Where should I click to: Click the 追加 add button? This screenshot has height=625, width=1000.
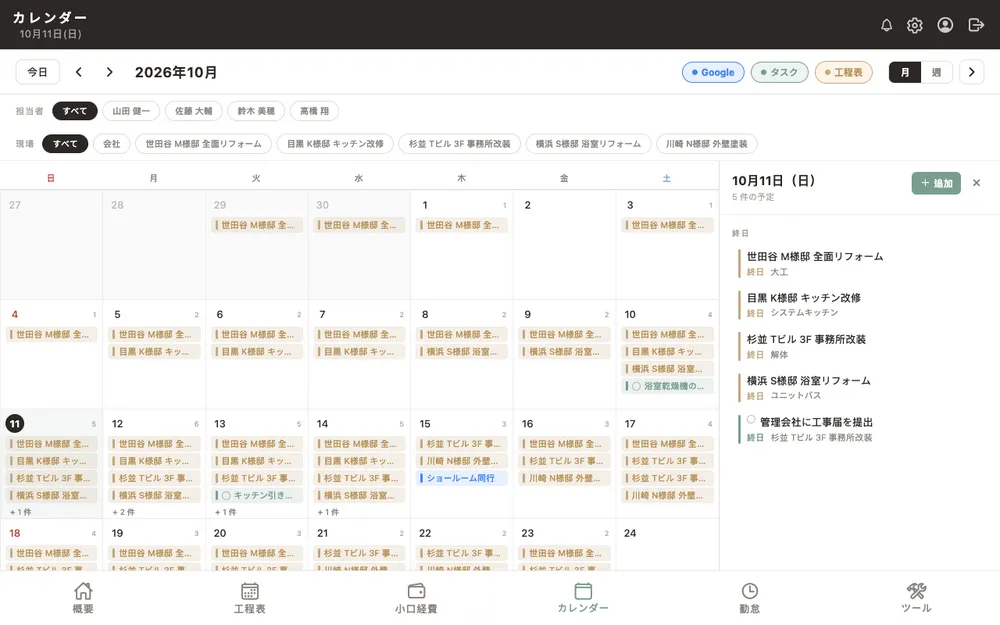click(x=936, y=183)
